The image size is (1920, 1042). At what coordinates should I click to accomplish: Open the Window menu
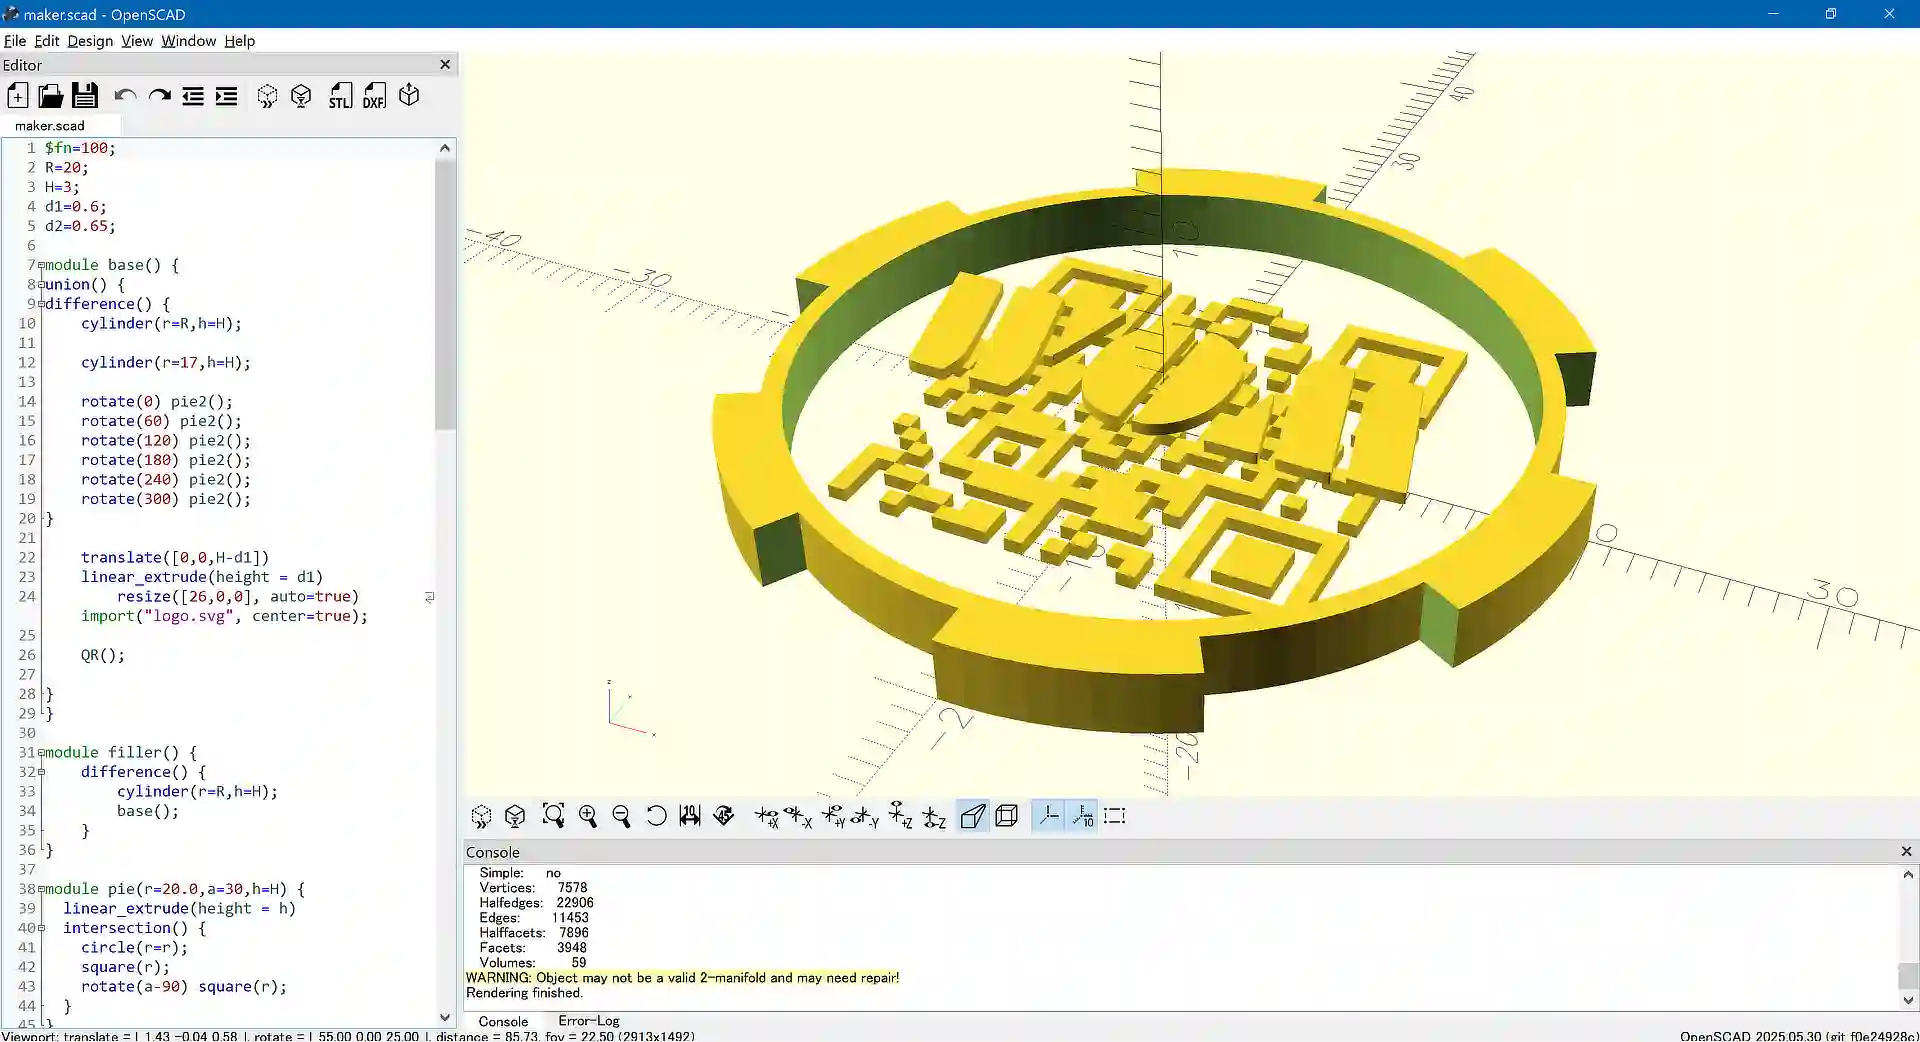189,41
